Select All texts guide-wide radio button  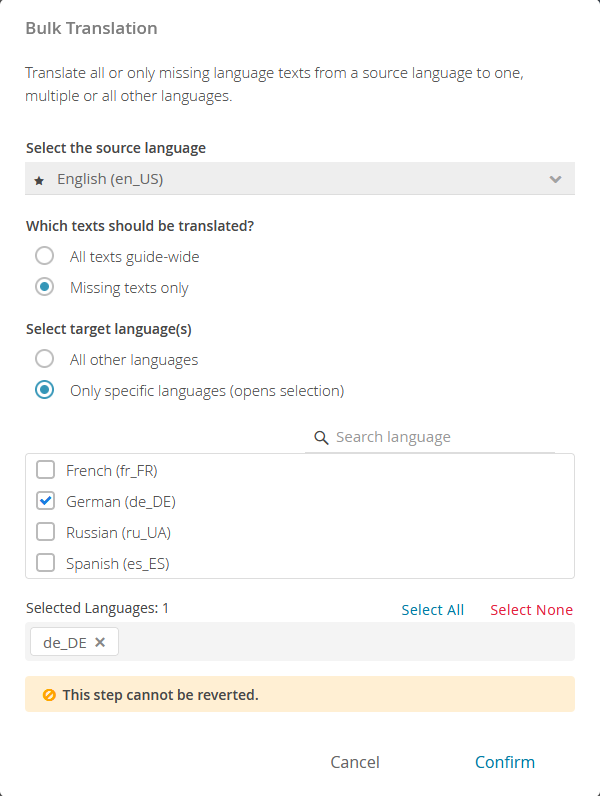45,256
